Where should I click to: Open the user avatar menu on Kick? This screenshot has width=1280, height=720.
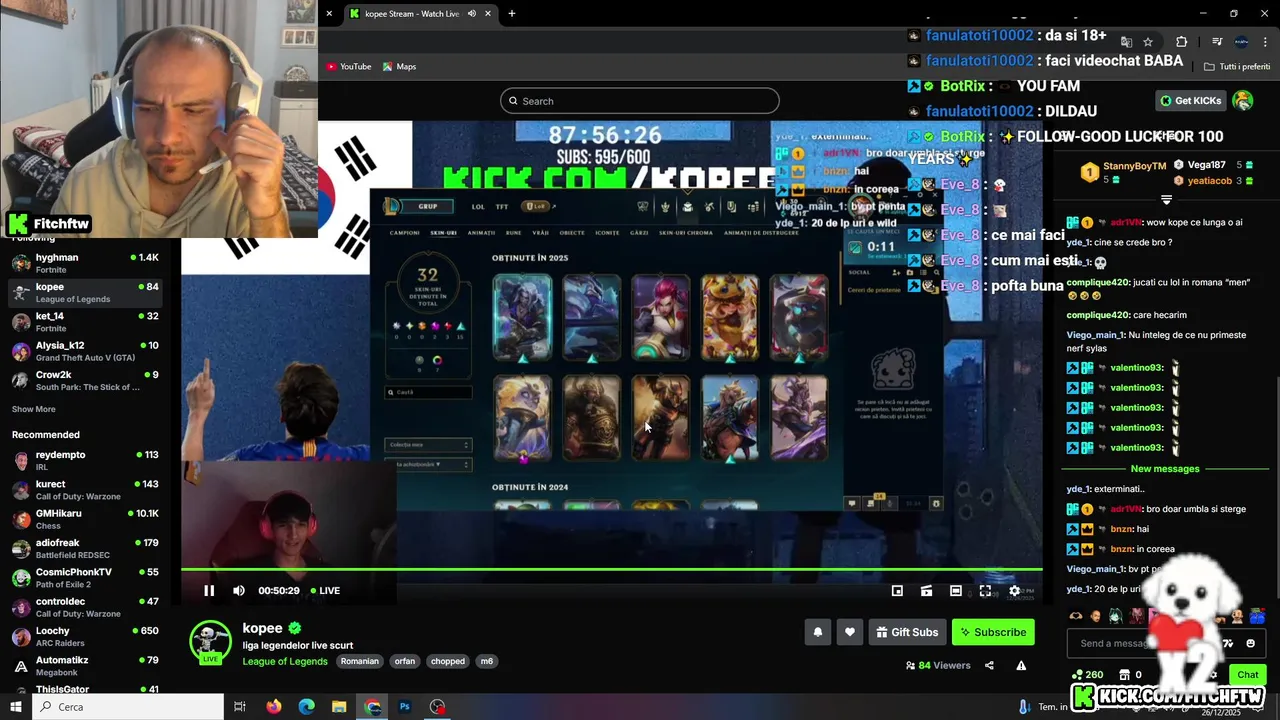1243,101
